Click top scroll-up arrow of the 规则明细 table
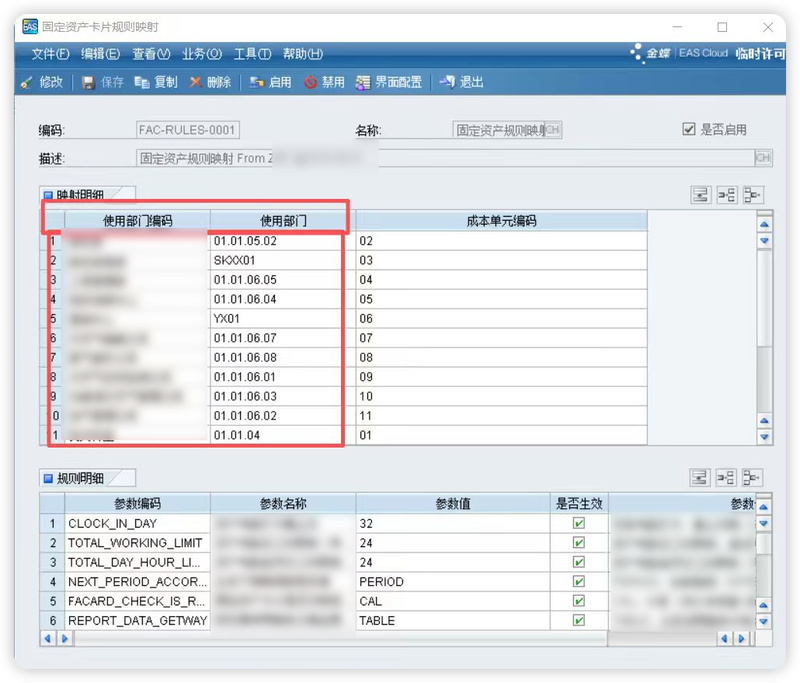800x683 pixels. pyautogui.click(x=763, y=507)
